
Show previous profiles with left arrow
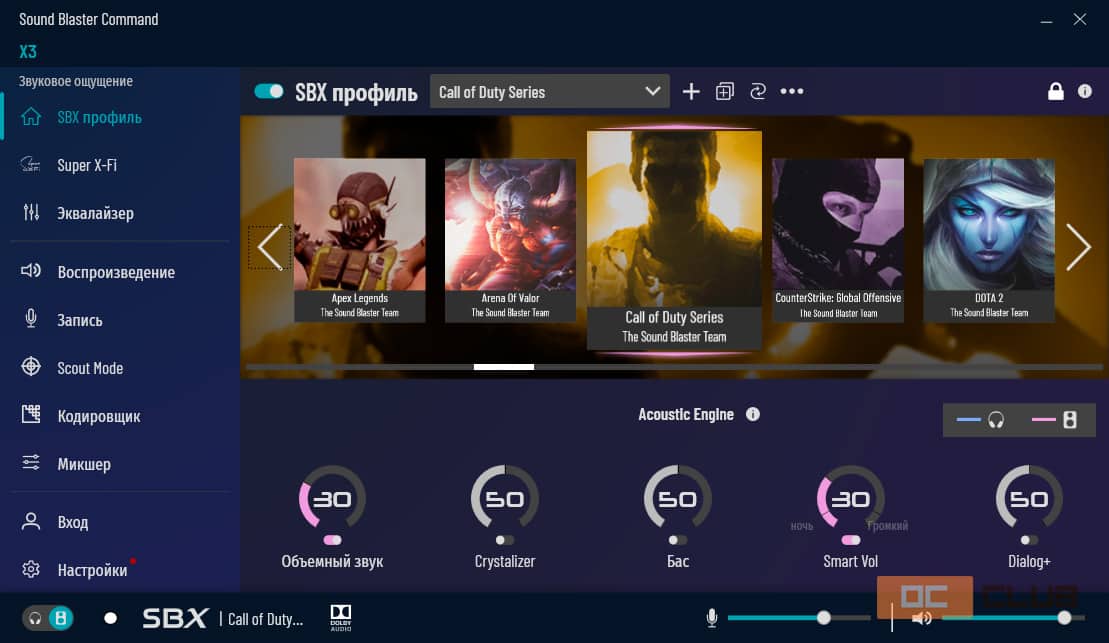coord(269,247)
